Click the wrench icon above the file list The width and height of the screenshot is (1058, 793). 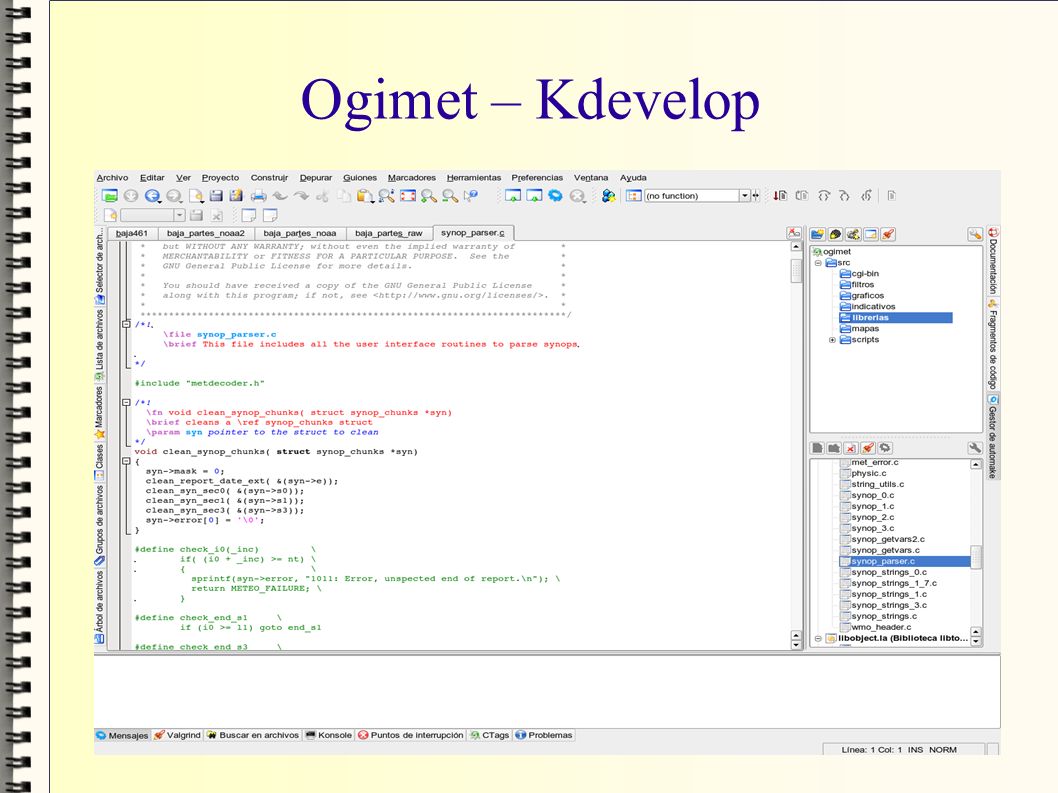coord(974,448)
